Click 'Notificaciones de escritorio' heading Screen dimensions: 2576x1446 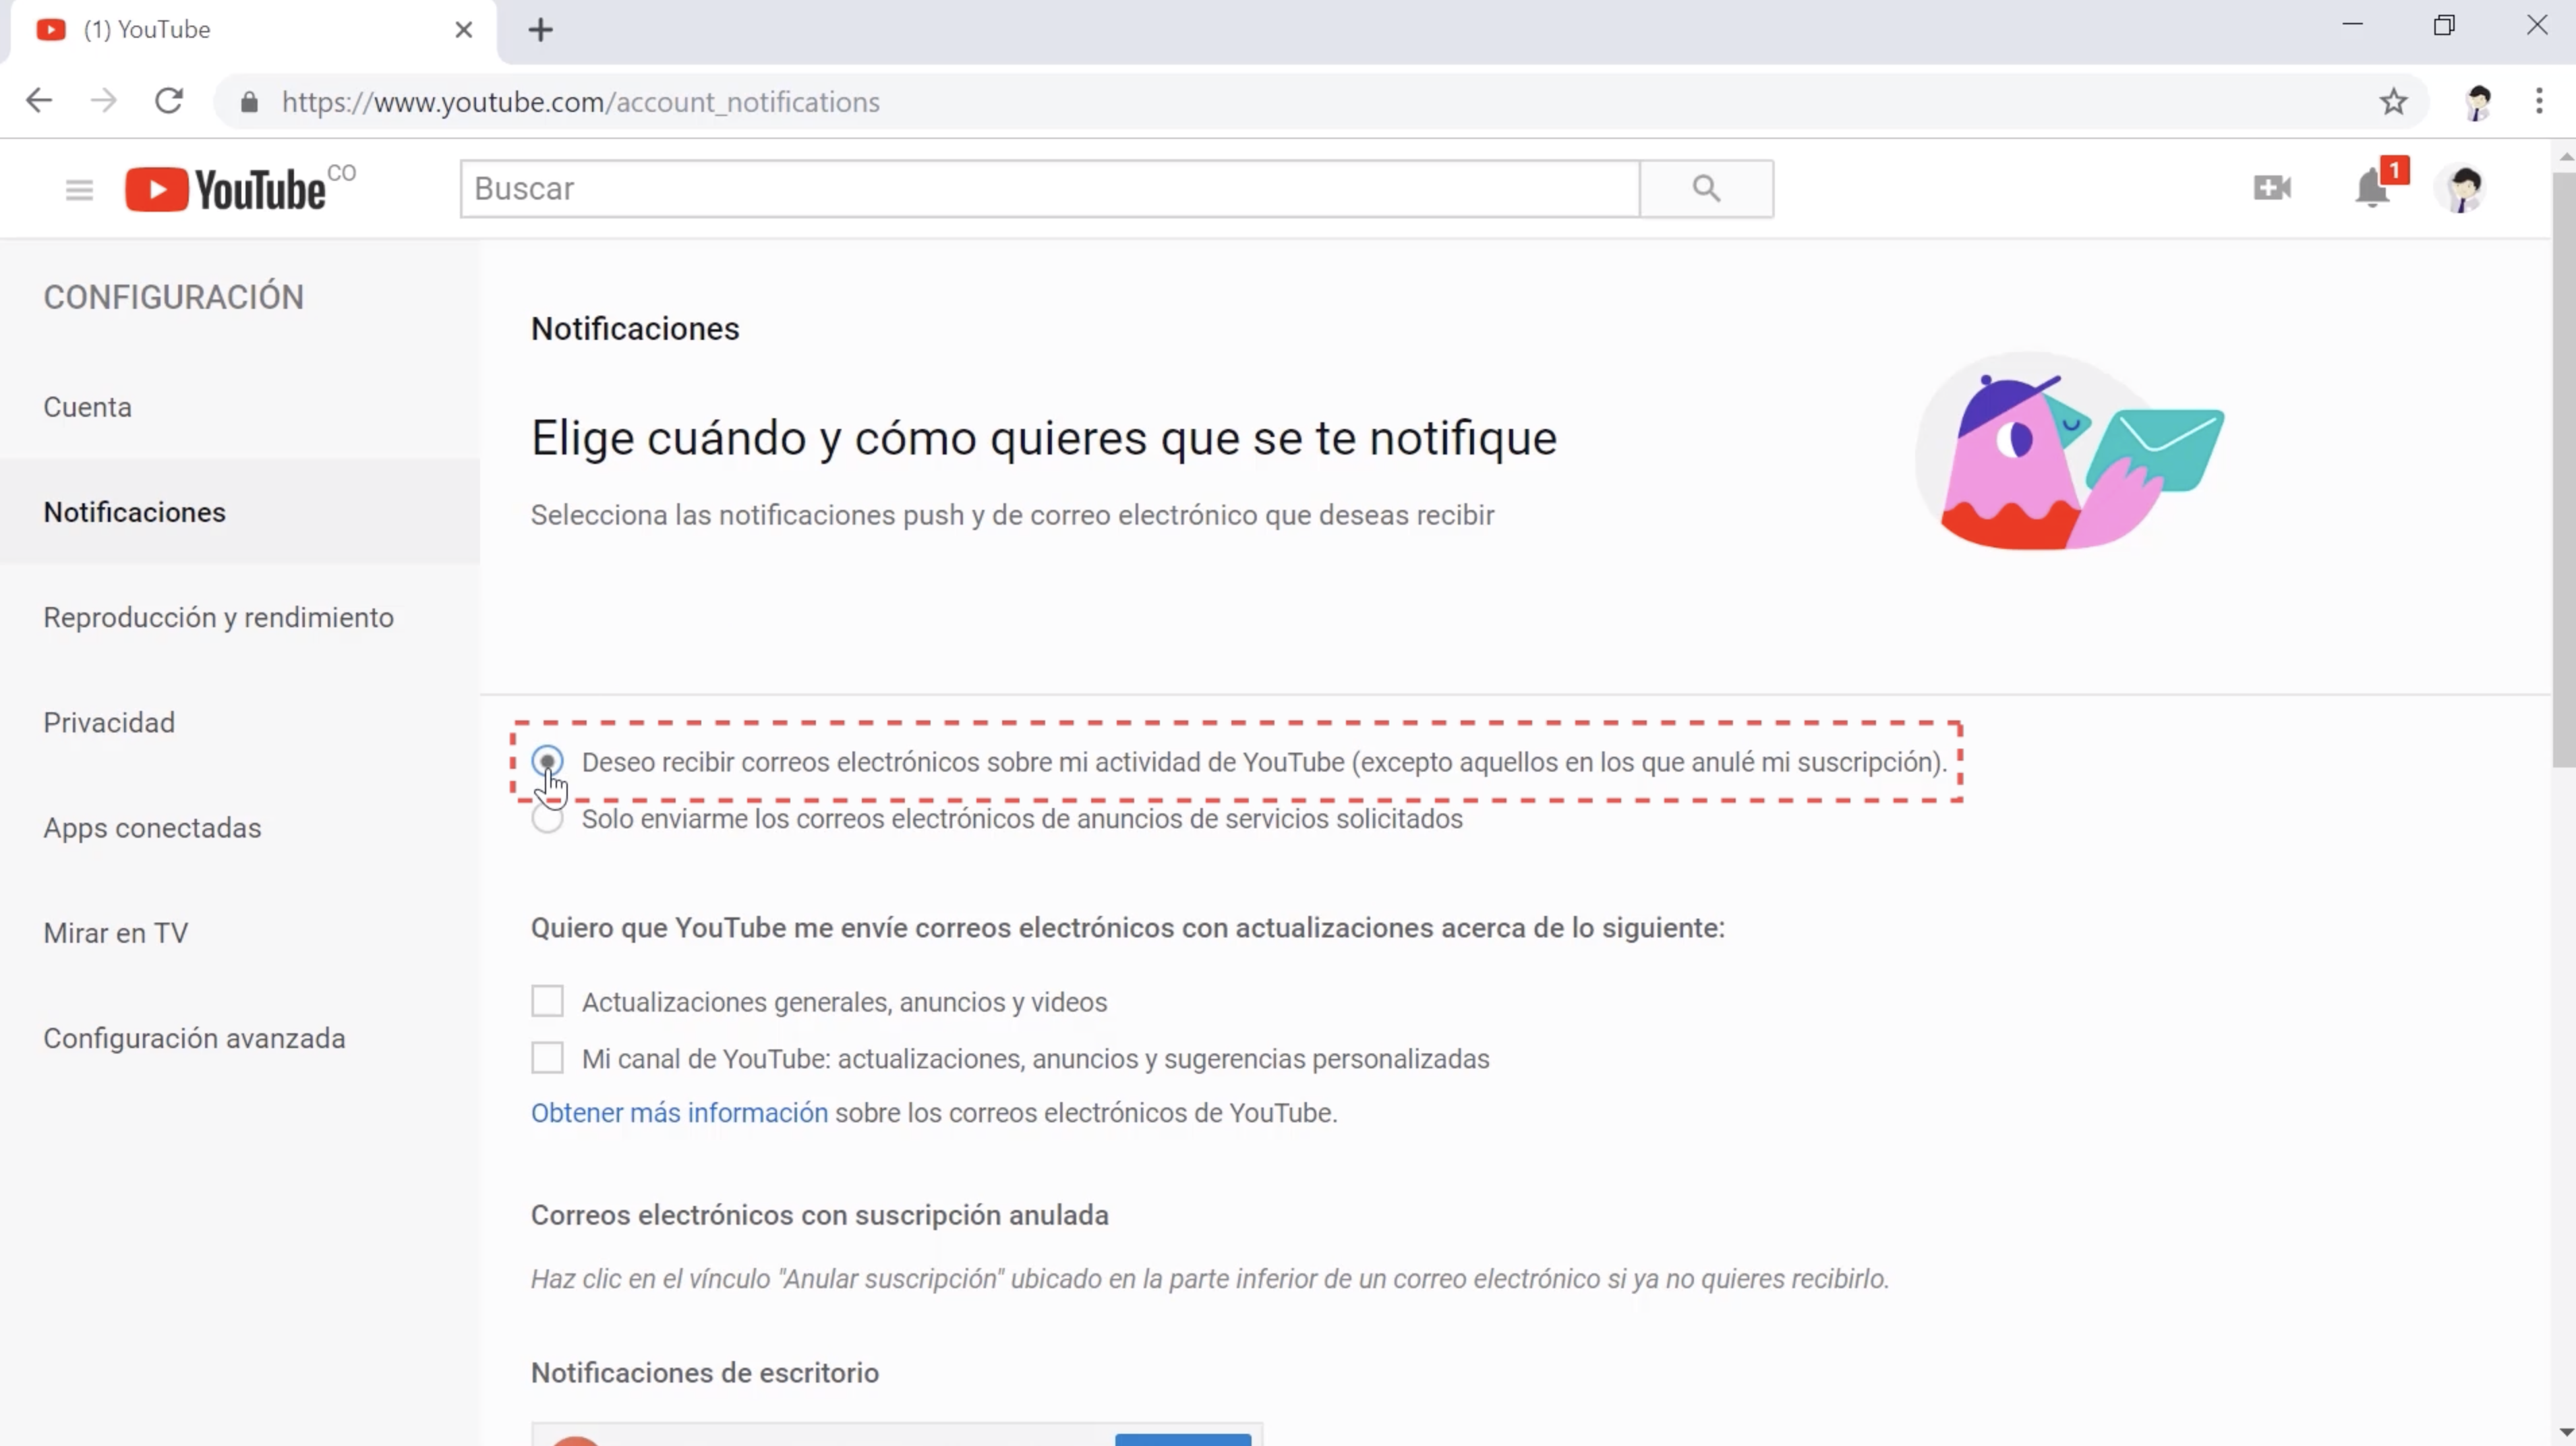(705, 1373)
